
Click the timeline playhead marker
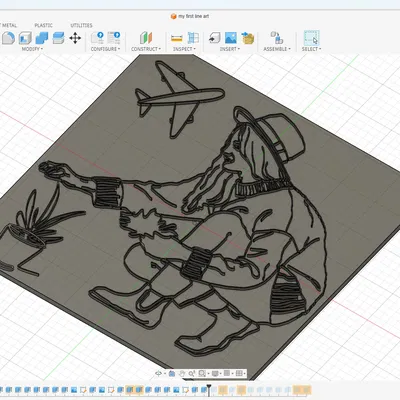point(209,389)
